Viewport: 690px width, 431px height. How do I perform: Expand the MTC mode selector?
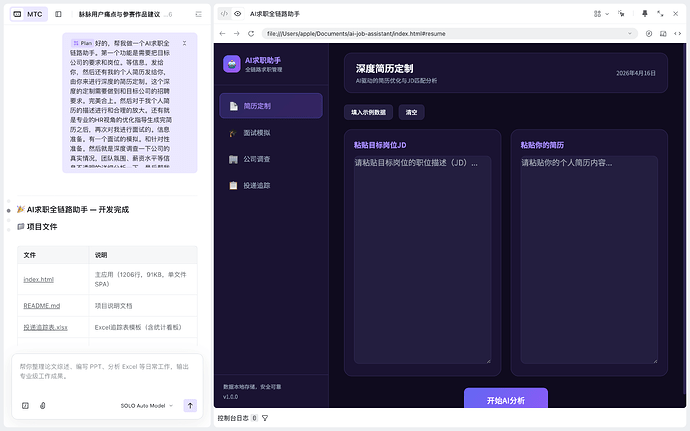30,15
